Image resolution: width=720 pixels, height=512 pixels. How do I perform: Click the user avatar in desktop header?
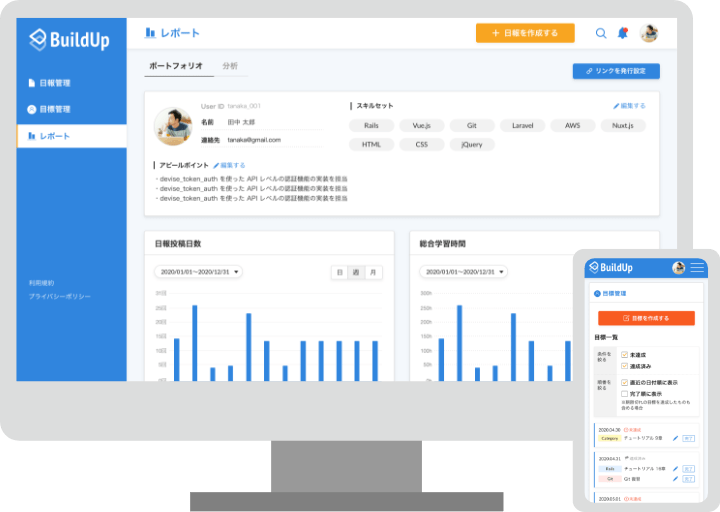pyautogui.click(x=648, y=33)
